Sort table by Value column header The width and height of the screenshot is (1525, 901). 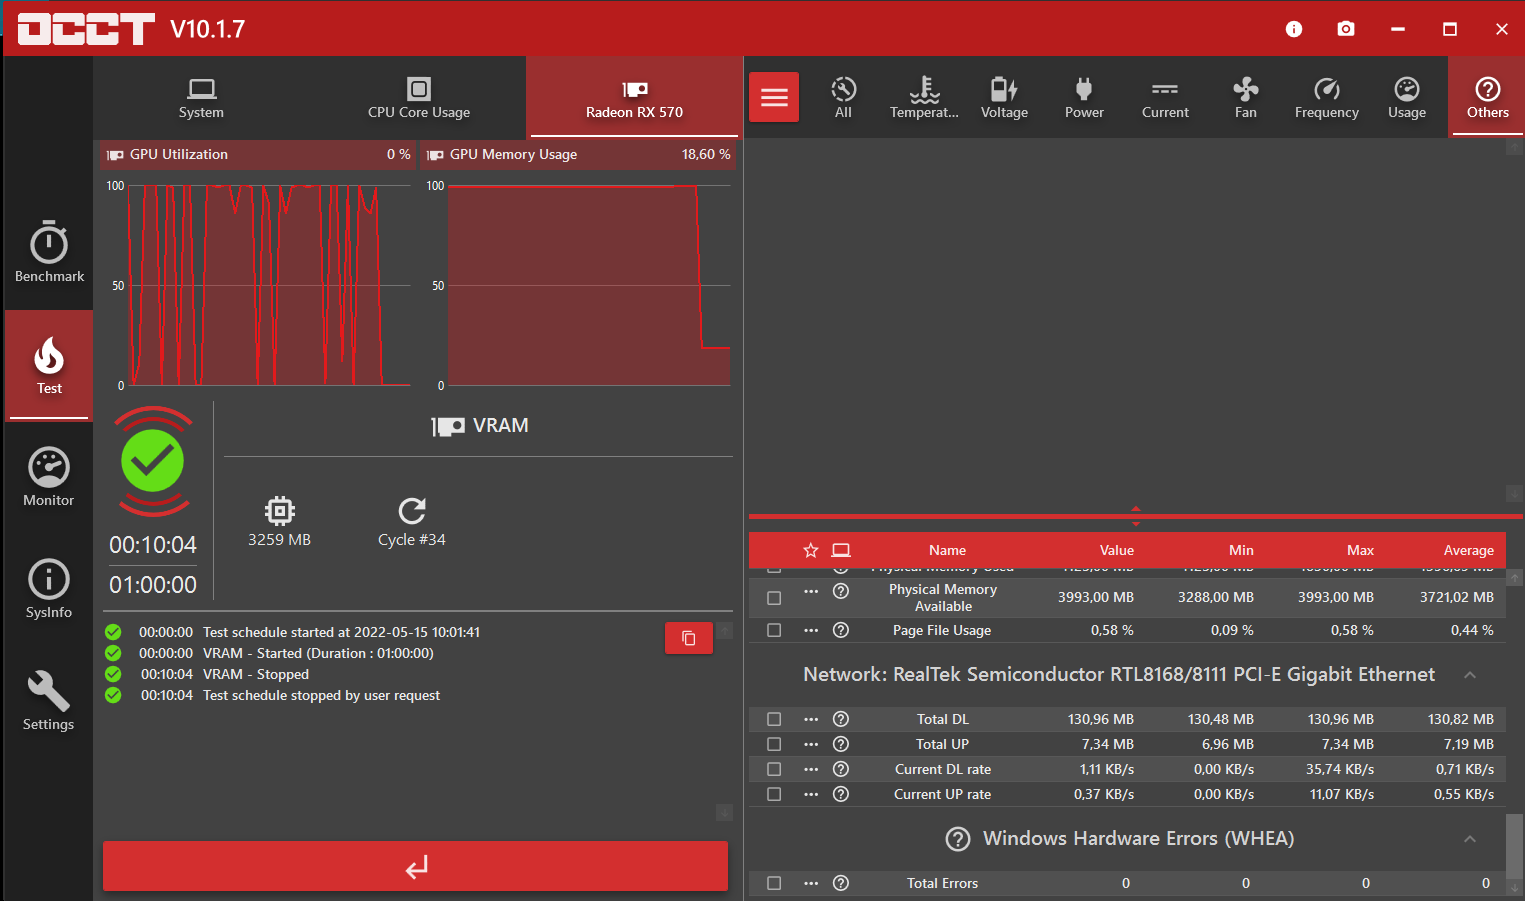(1117, 550)
